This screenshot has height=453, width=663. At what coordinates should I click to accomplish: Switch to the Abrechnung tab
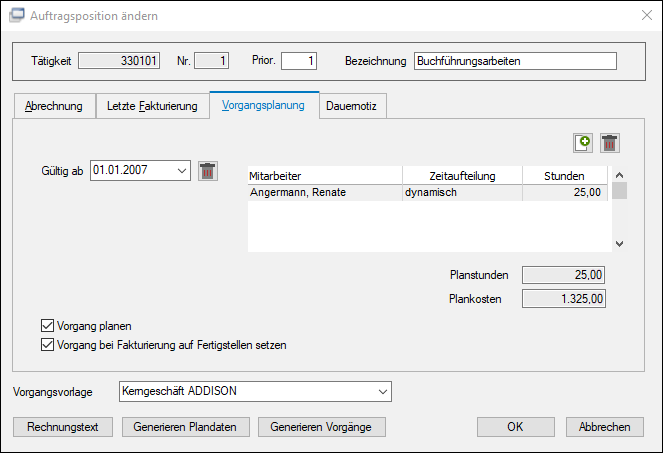click(x=54, y=106)
